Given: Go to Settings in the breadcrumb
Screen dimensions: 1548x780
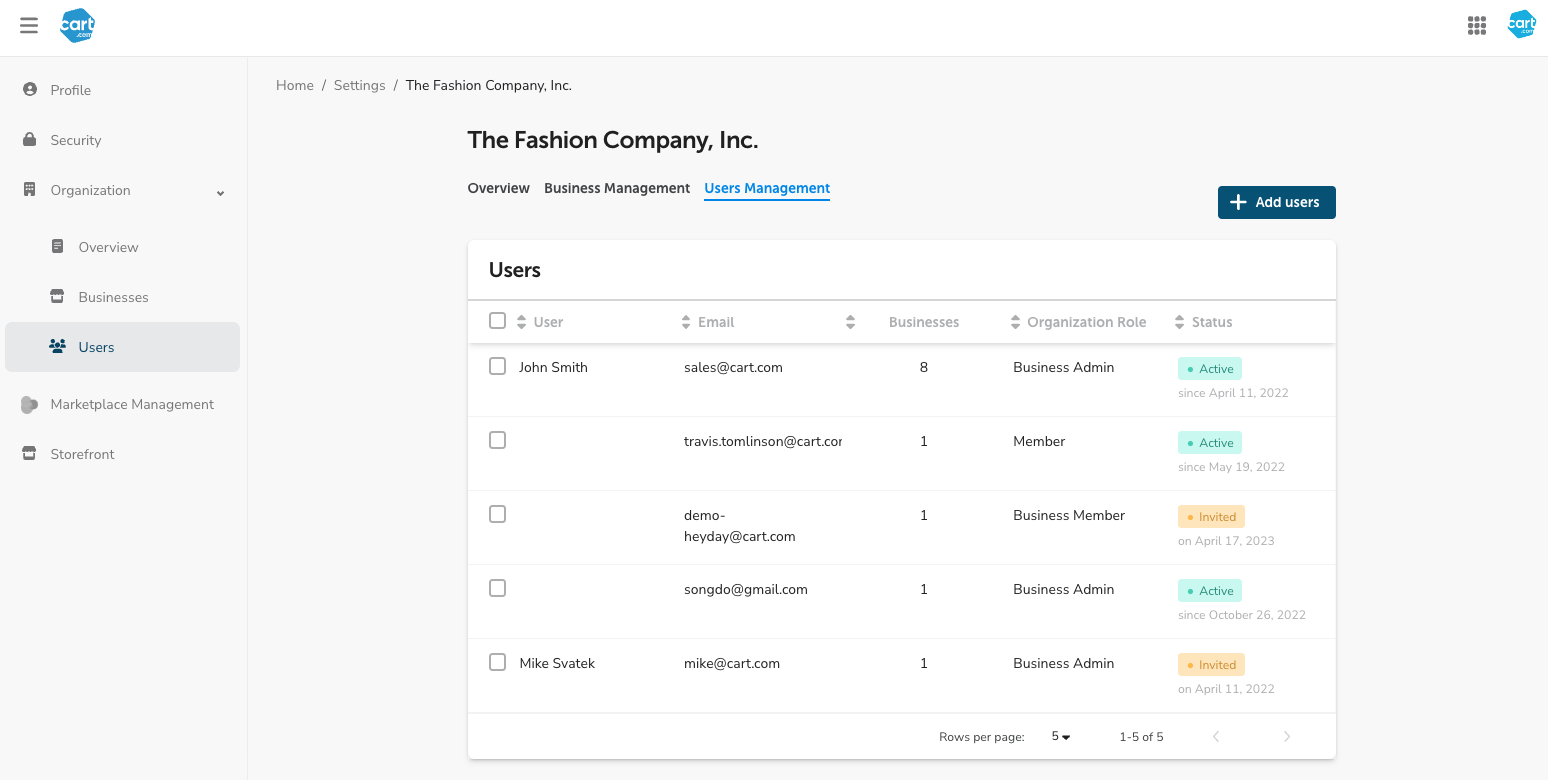Looking at the screenshot, I should pos(359,86).
